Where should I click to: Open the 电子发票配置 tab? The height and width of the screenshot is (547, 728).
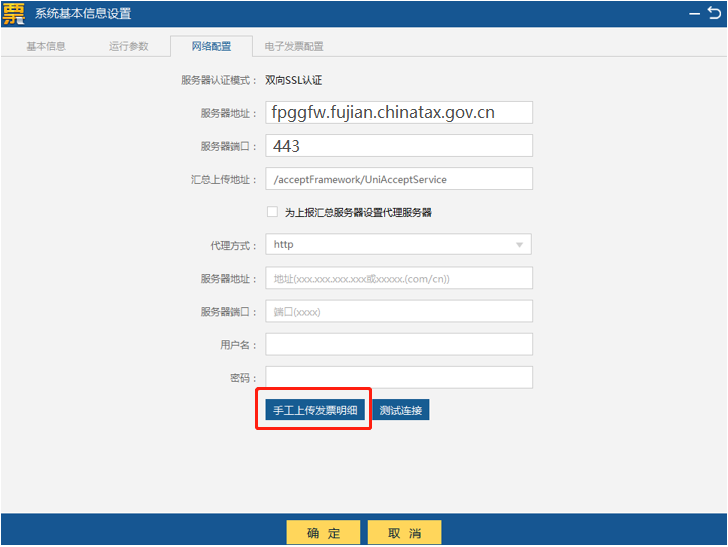pos(294,46)
